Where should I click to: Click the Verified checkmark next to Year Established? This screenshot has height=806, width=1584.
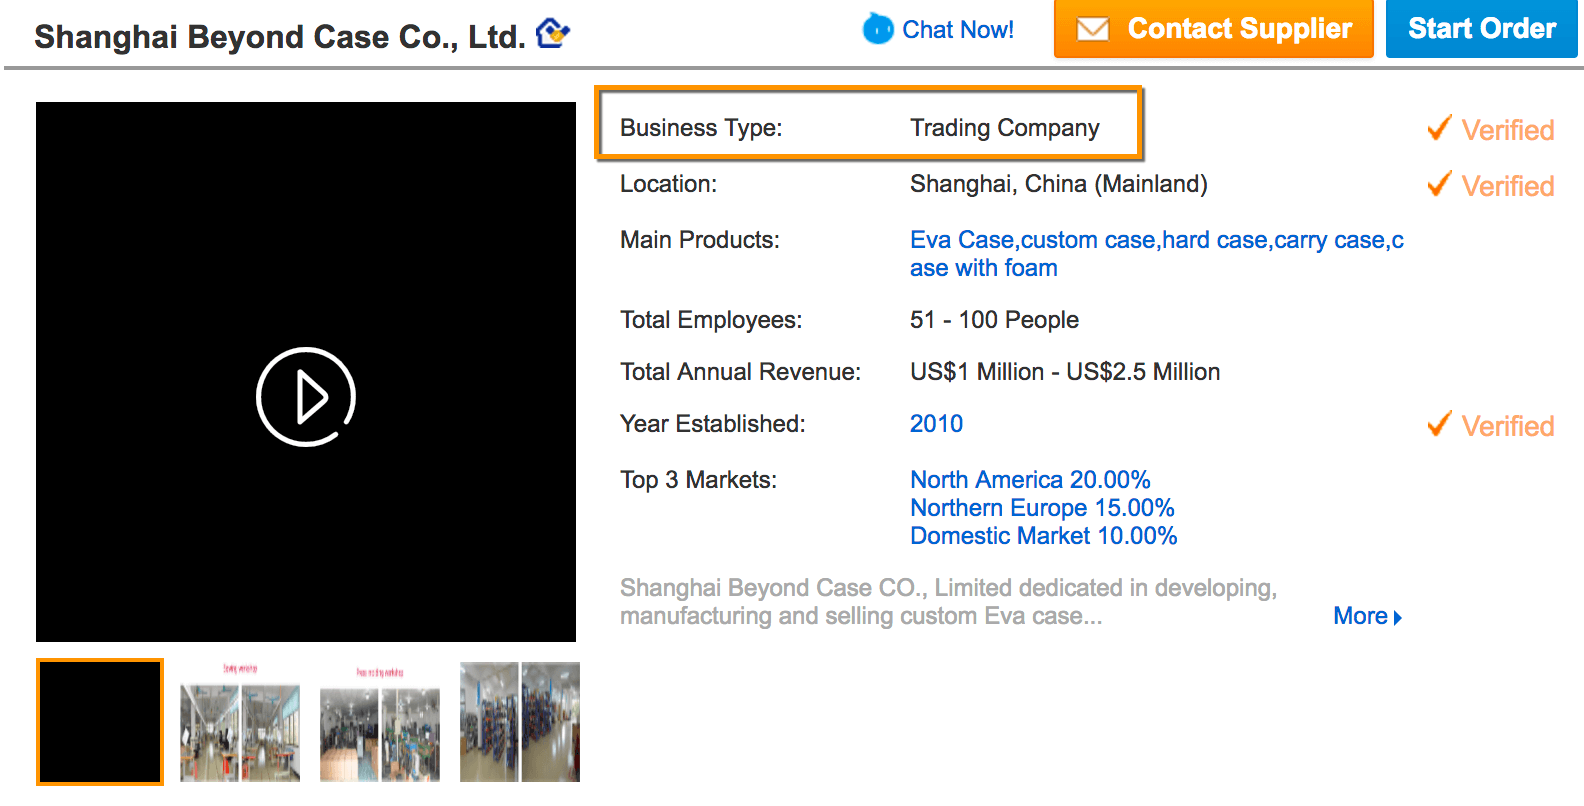point(1439,424)
